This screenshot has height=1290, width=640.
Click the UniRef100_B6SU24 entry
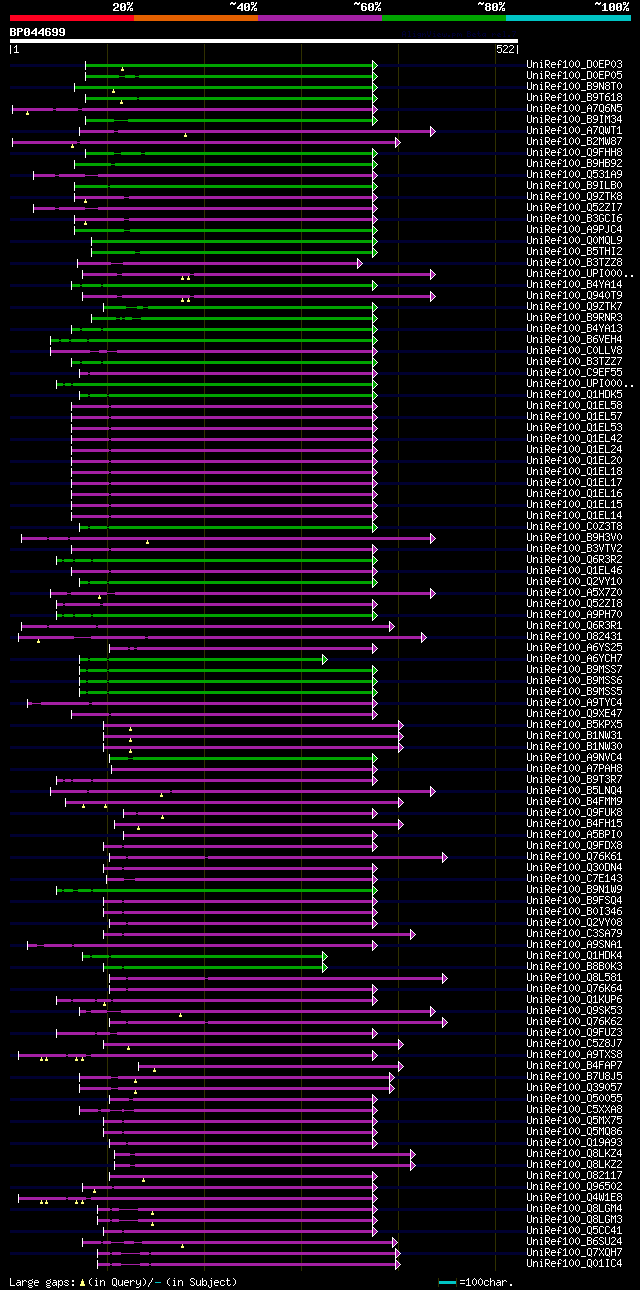(574, 1242)
